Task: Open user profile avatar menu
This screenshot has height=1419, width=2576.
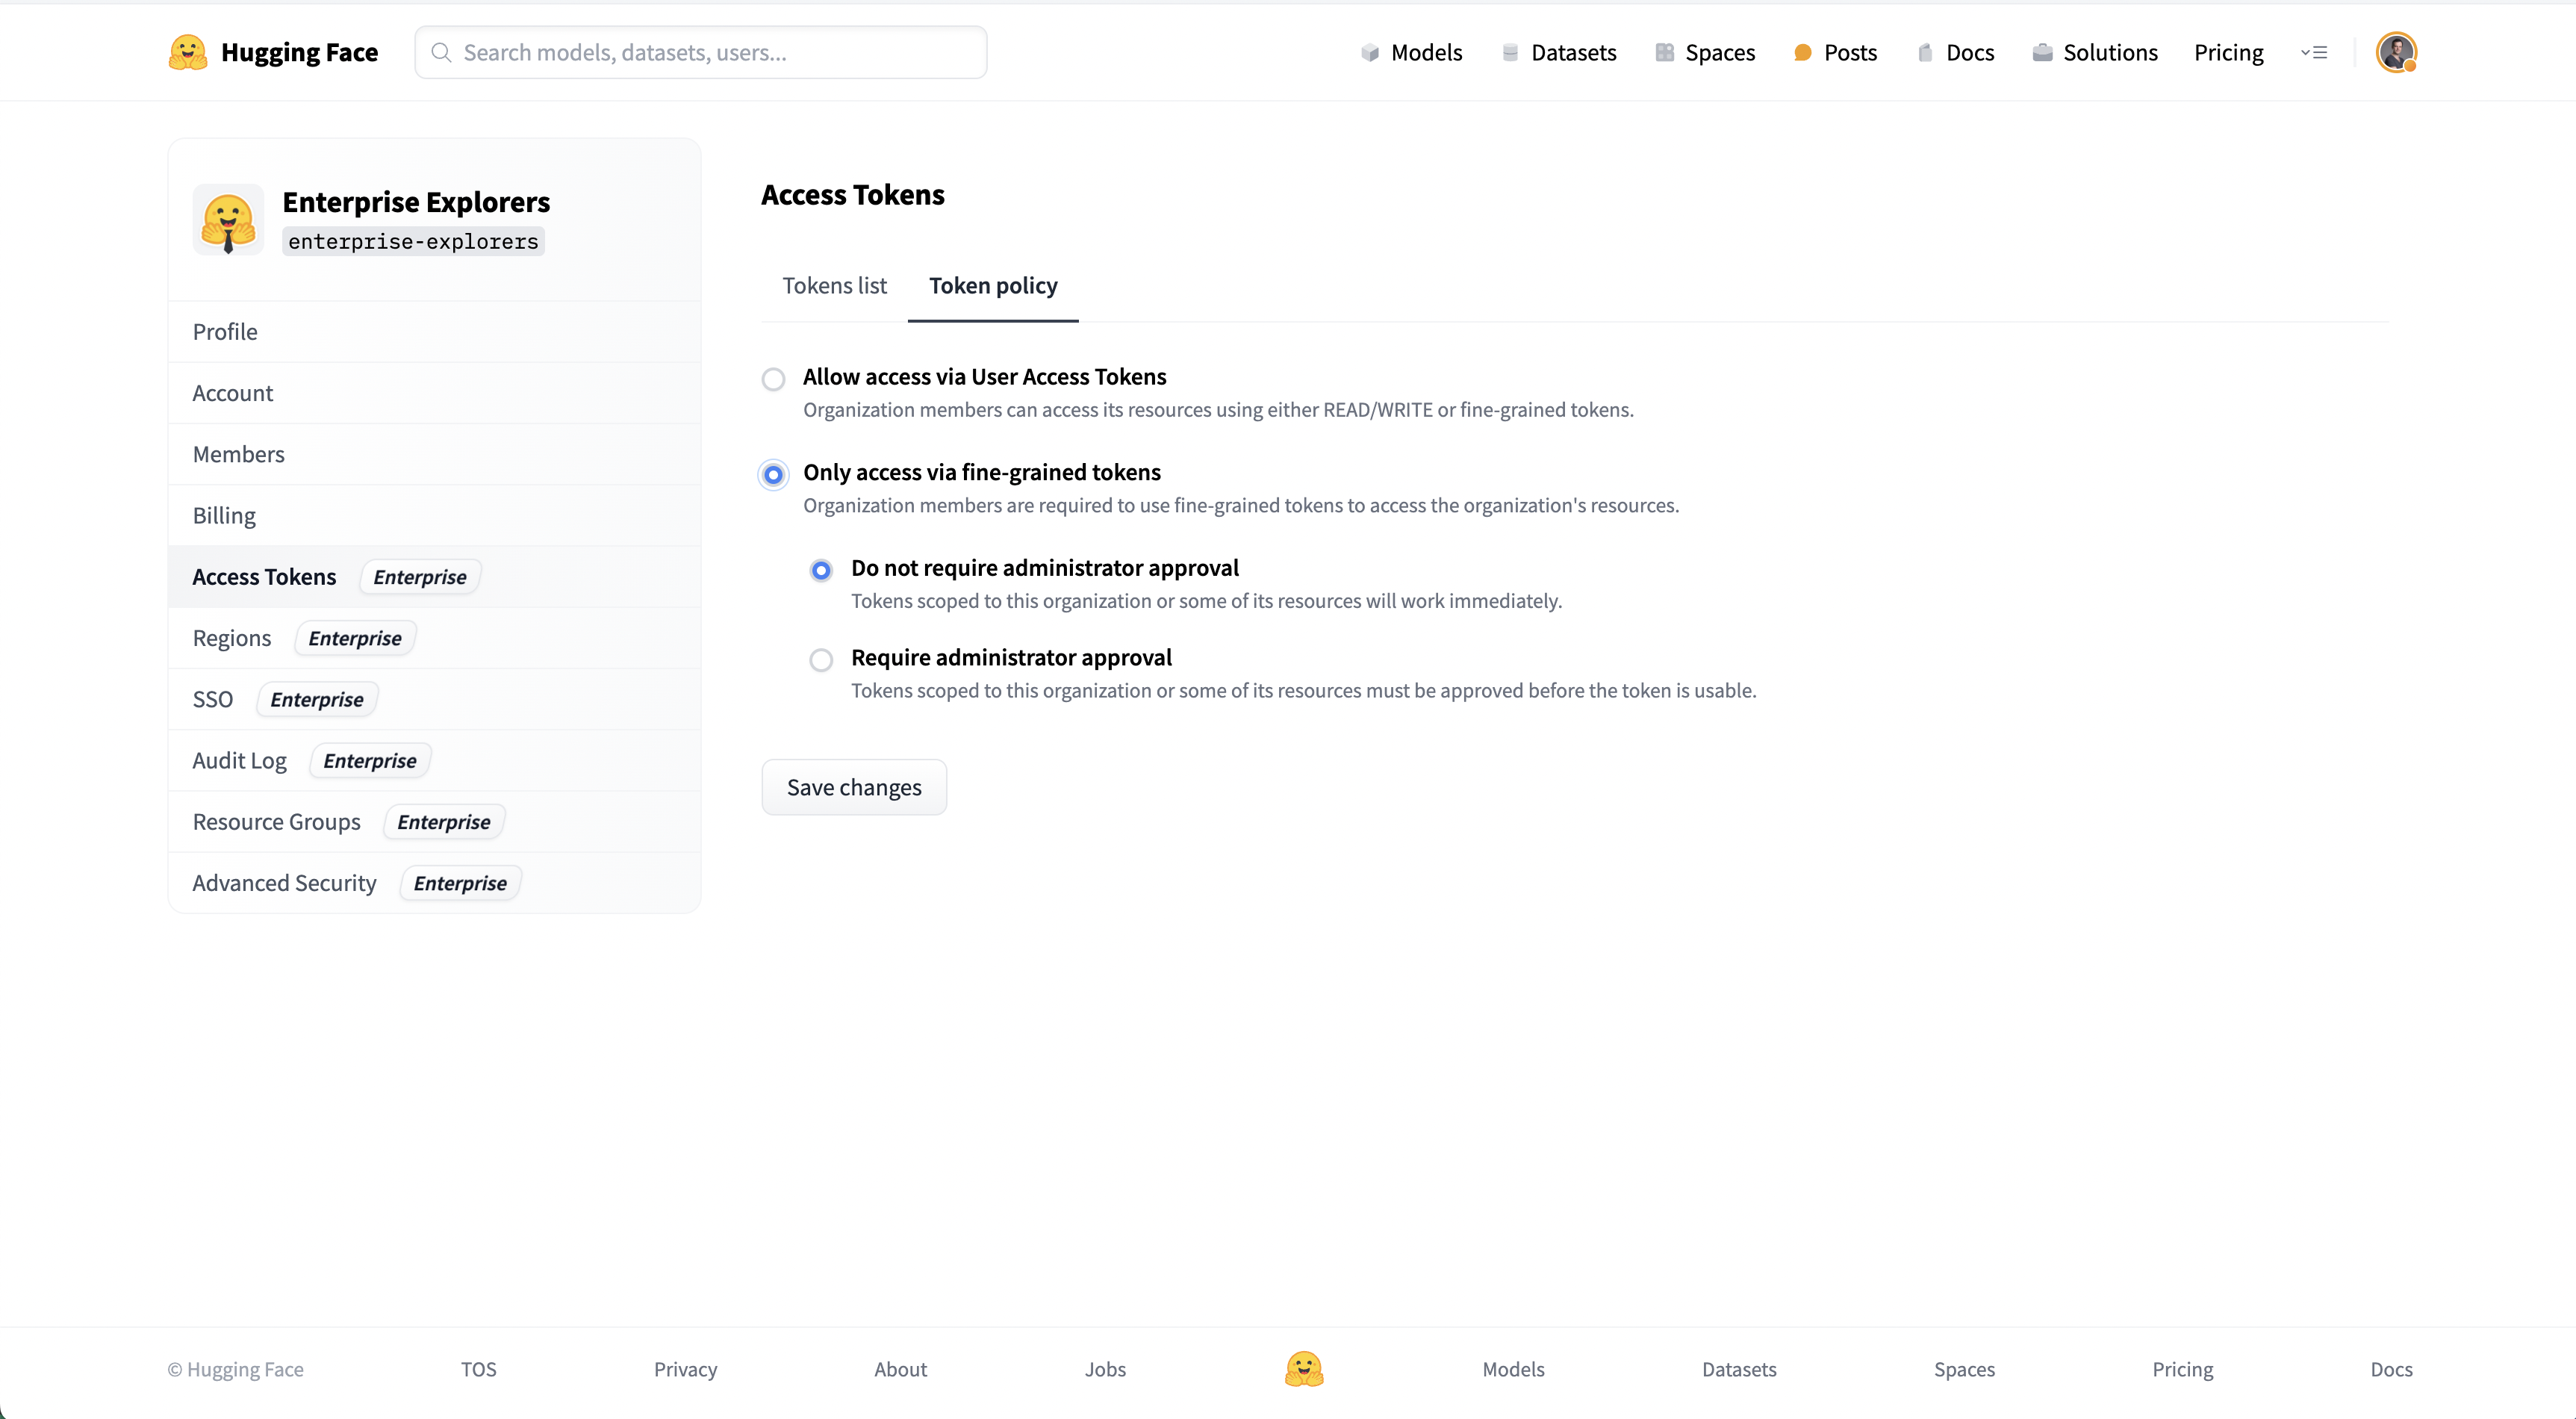Action: (x=2396, y=53)
